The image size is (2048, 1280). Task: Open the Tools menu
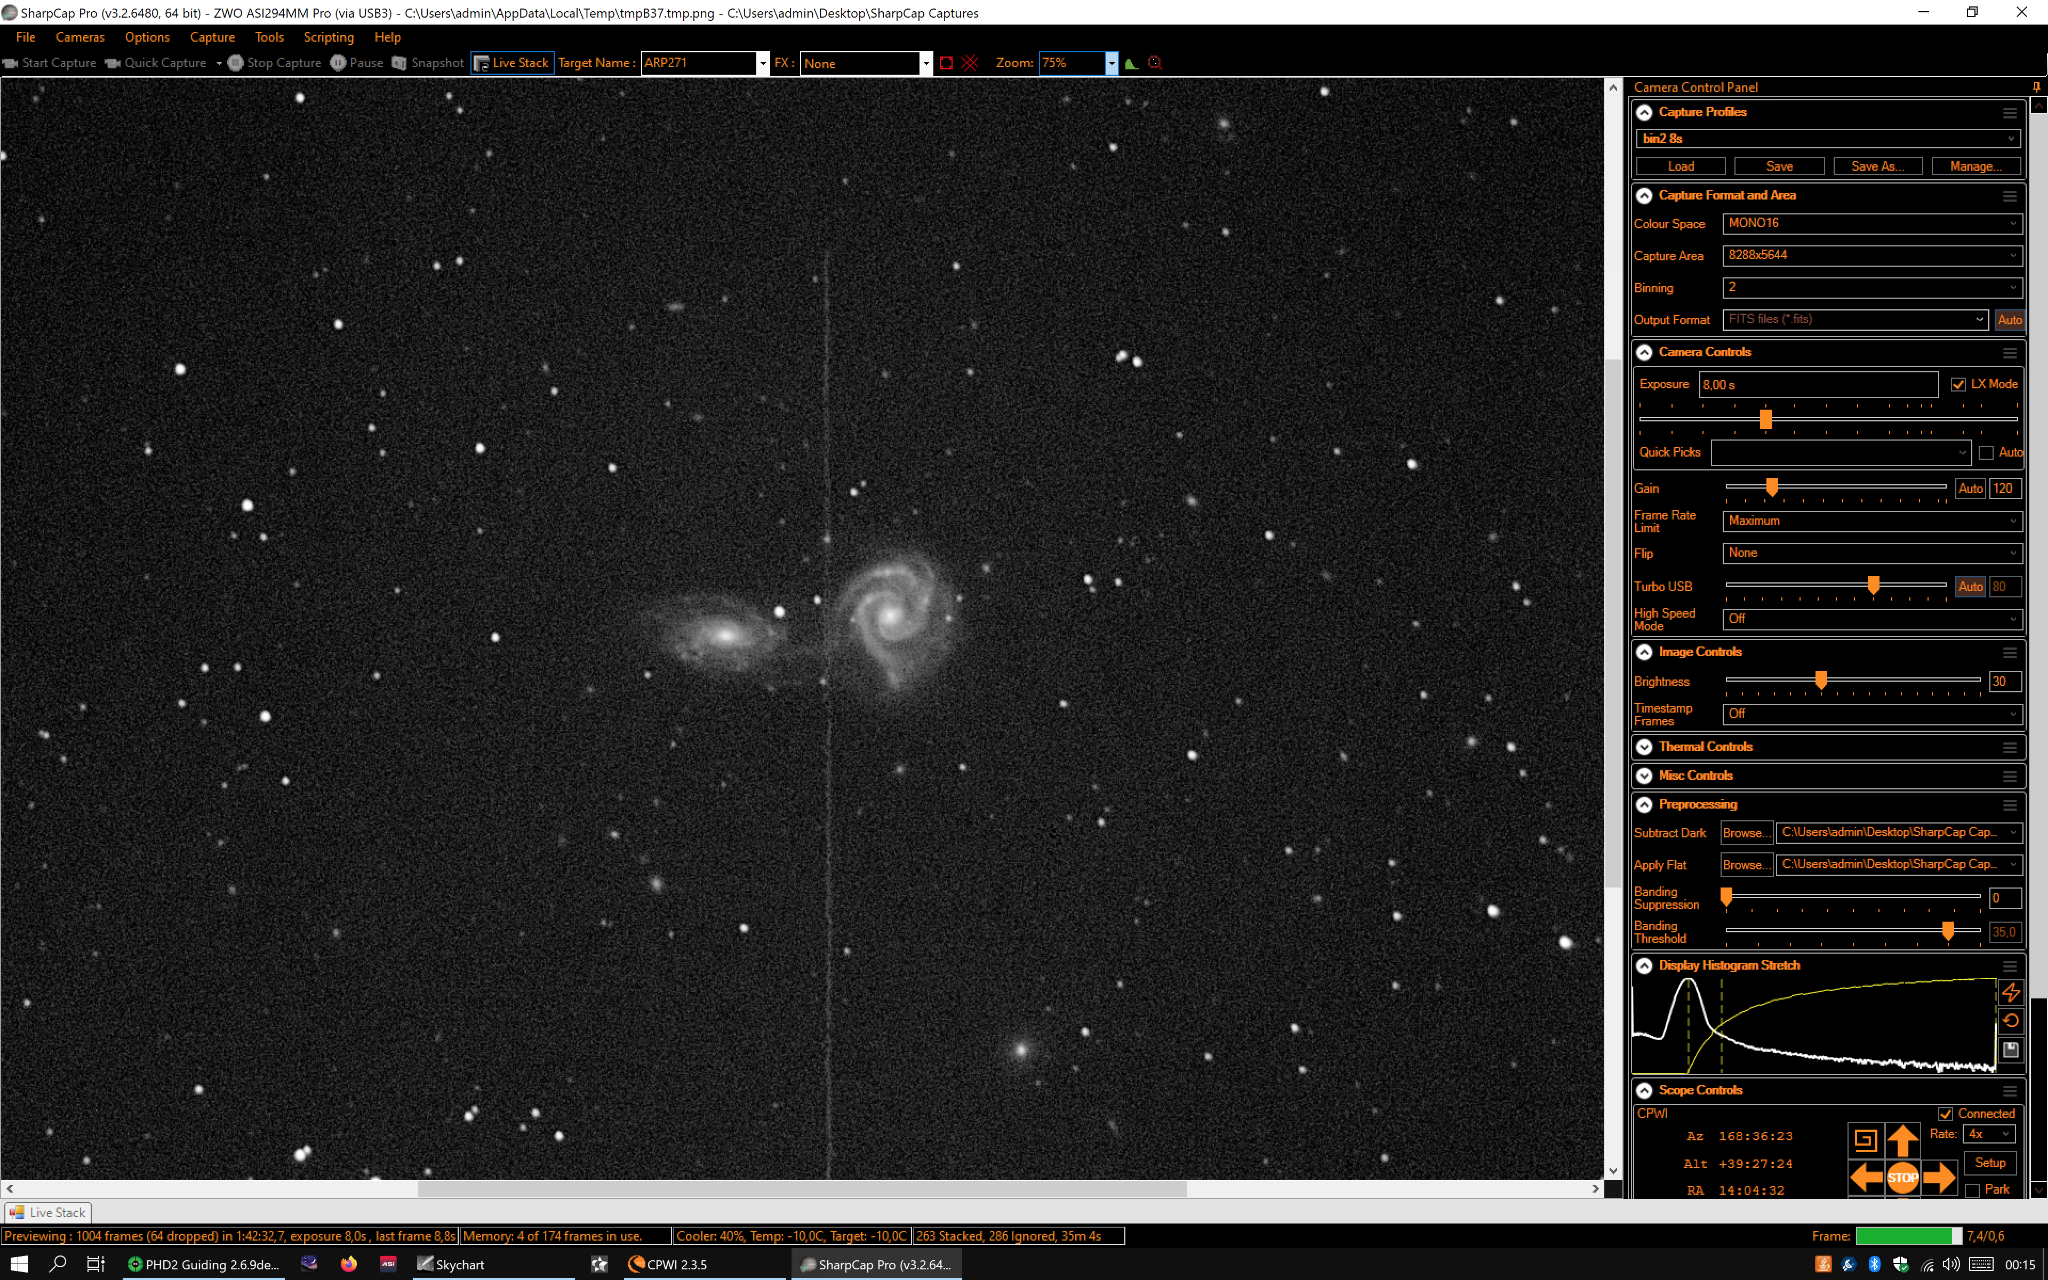(269, 37)
